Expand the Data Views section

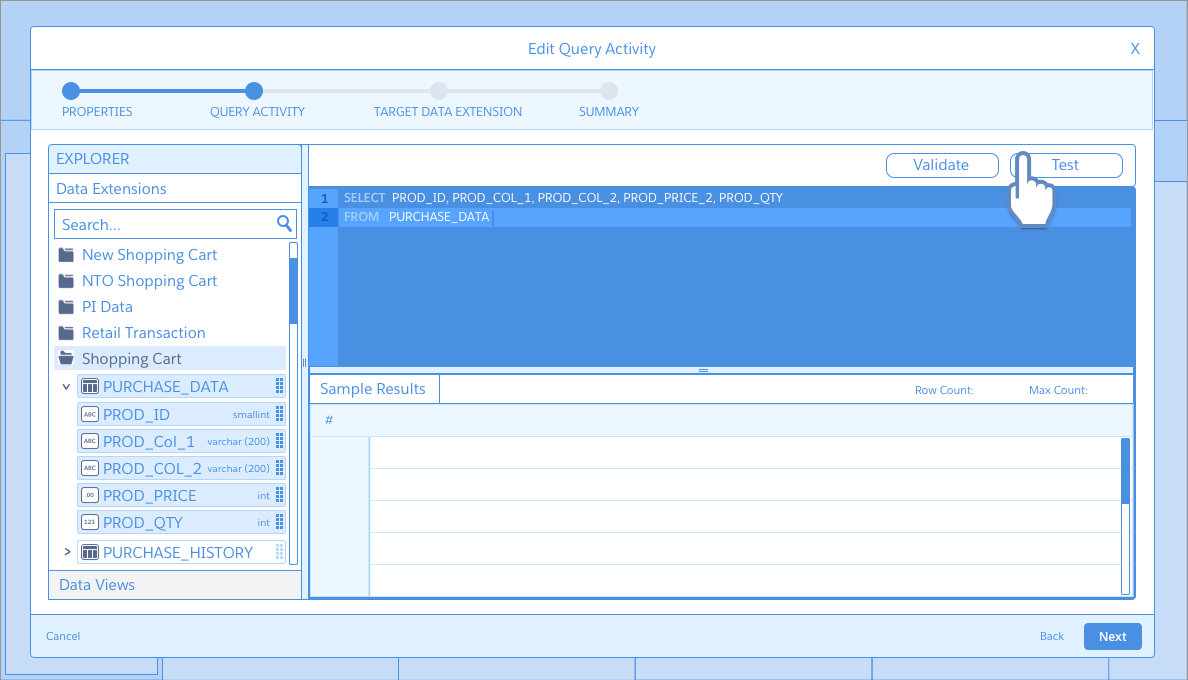(97, 585)
